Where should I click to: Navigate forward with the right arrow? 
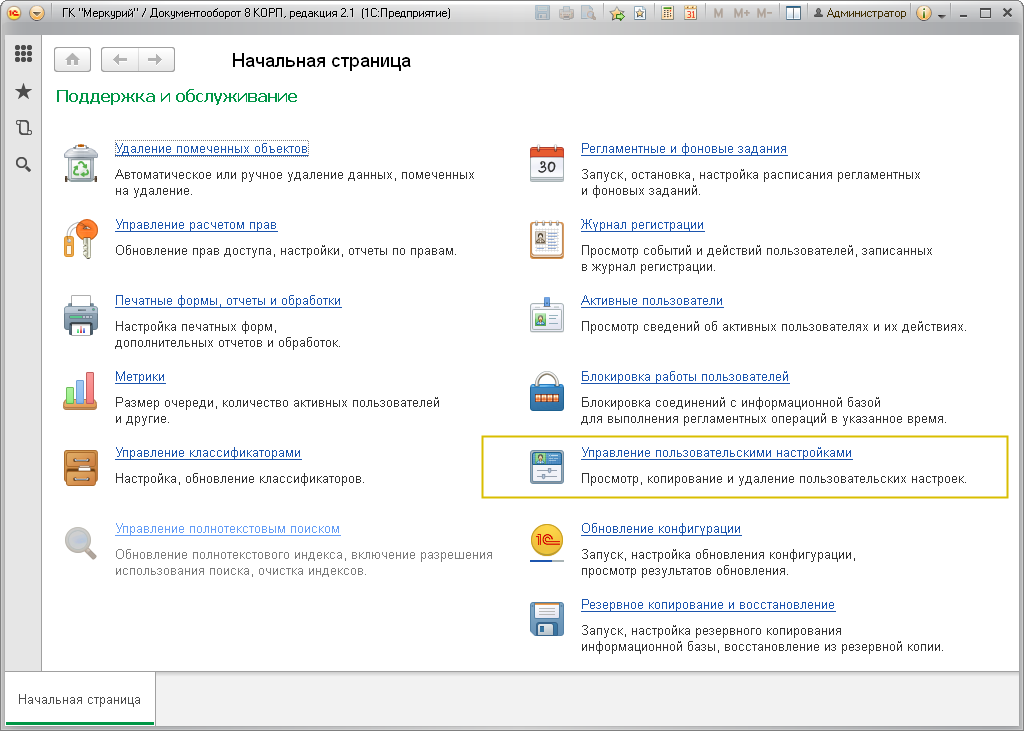point(155,59)
